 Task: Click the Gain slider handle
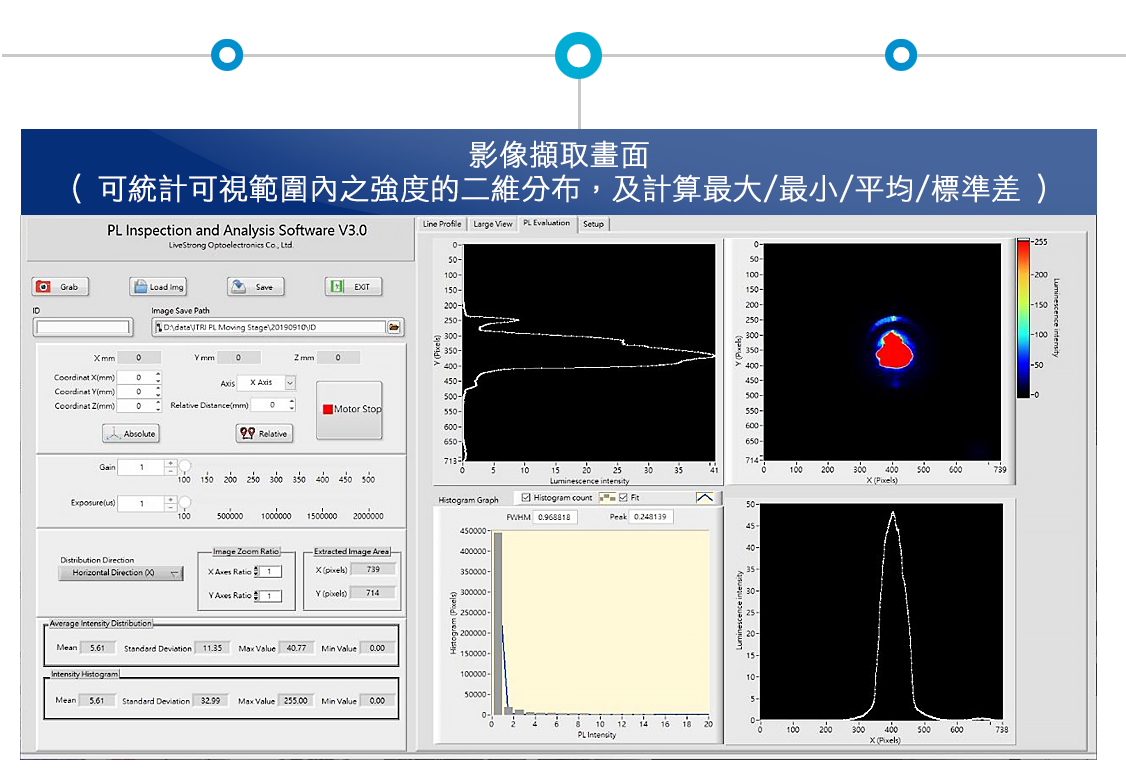coord(185,467)
